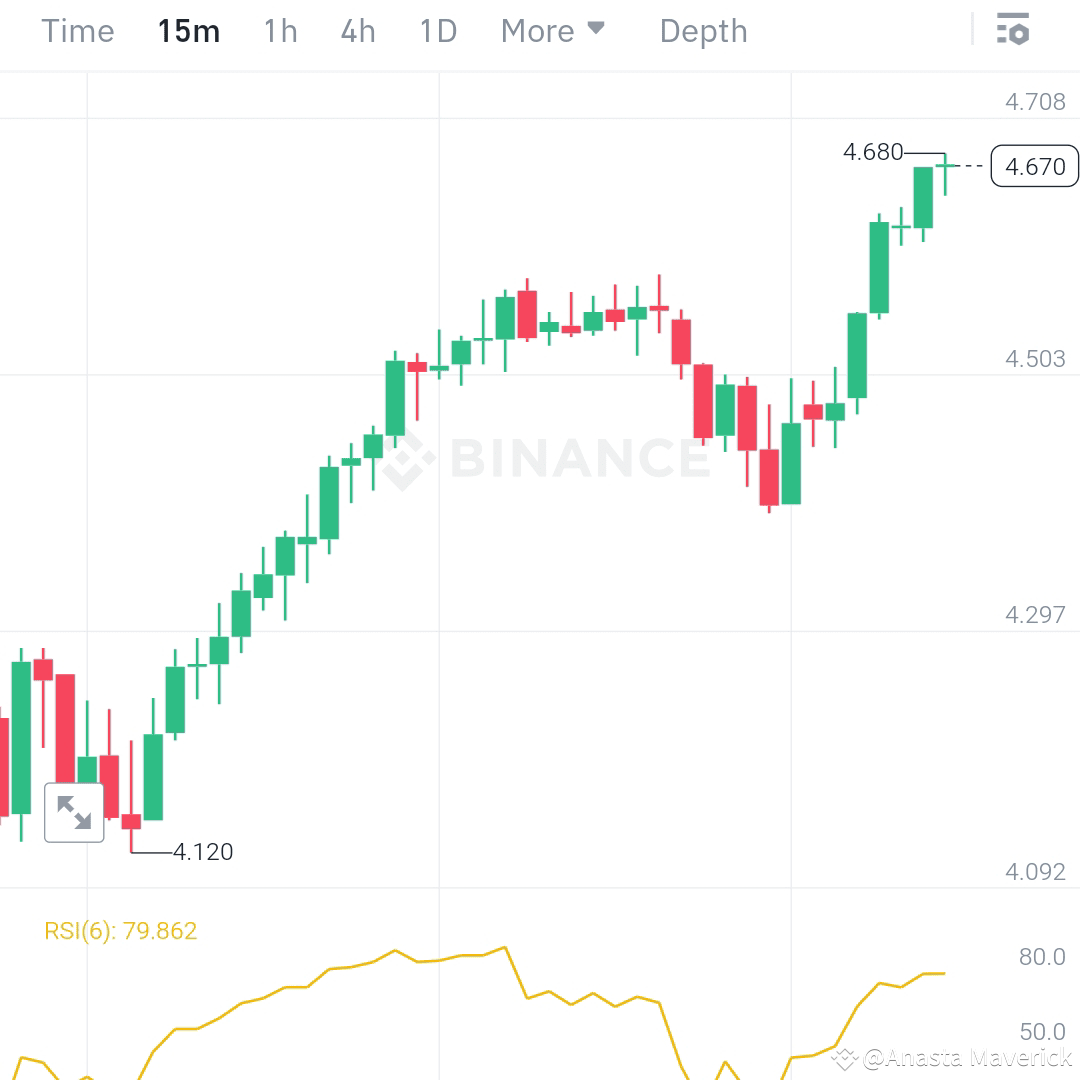Switch to the 1h timeframe
This screenshot has height=1080, width=1080.
click(x=279, y=31)
